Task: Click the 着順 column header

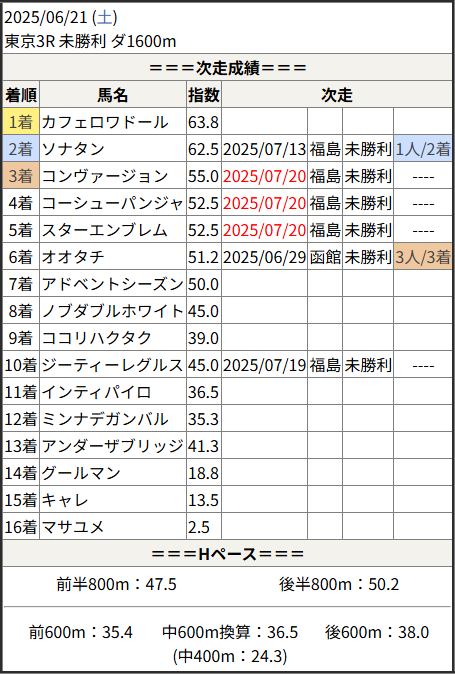Action: click(21, 95)
